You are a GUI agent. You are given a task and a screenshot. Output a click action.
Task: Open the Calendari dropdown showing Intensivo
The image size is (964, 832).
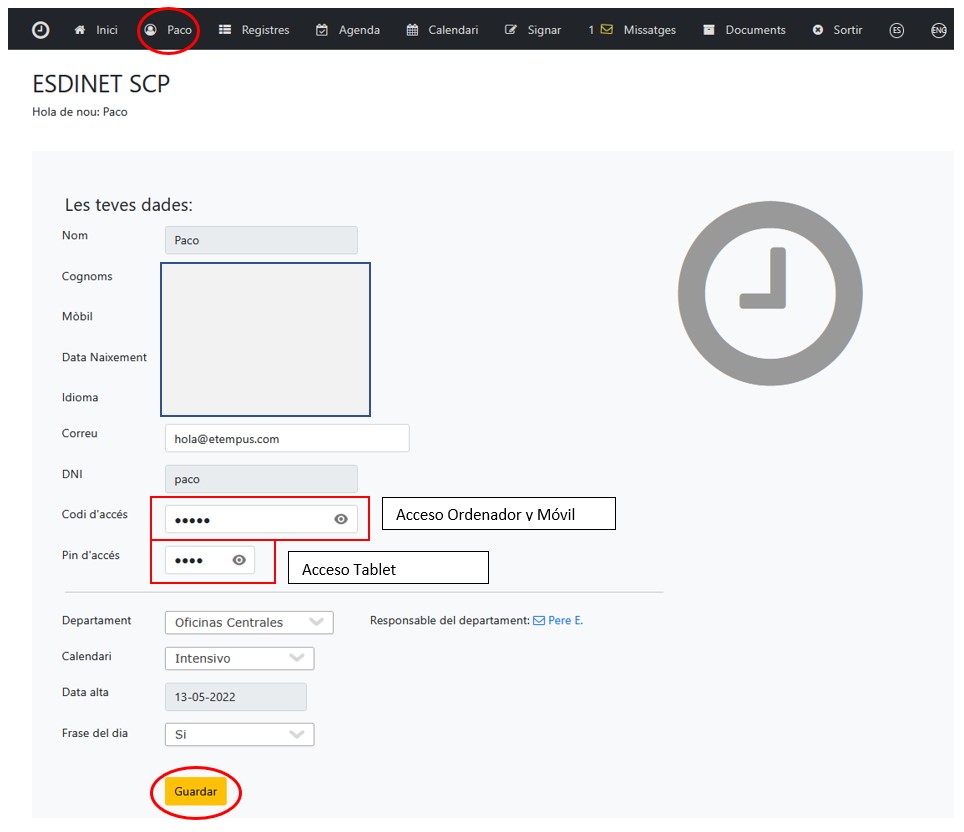coord(239,659)
